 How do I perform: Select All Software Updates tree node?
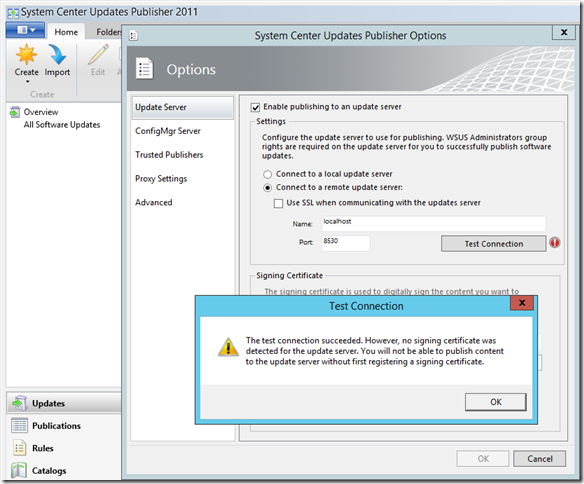pos(62,124)
